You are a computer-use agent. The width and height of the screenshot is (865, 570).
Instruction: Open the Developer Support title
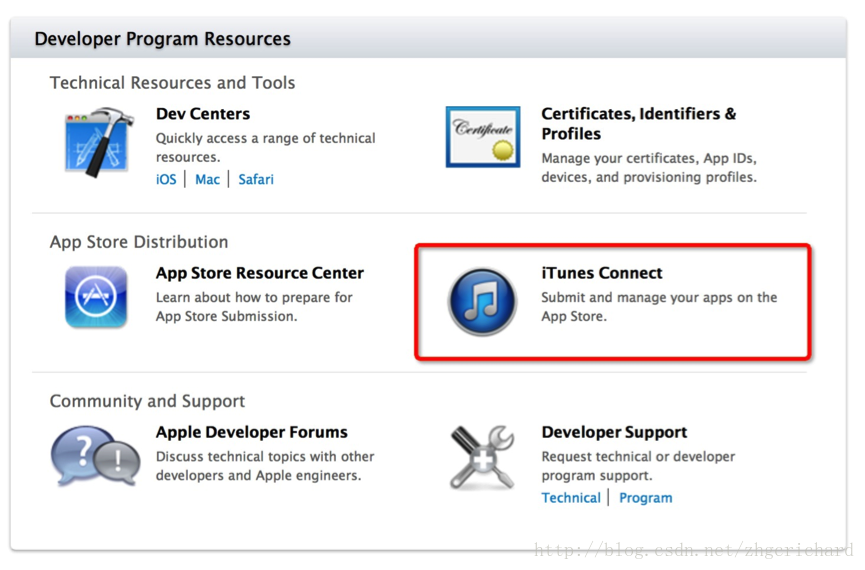tap(614, 432)
